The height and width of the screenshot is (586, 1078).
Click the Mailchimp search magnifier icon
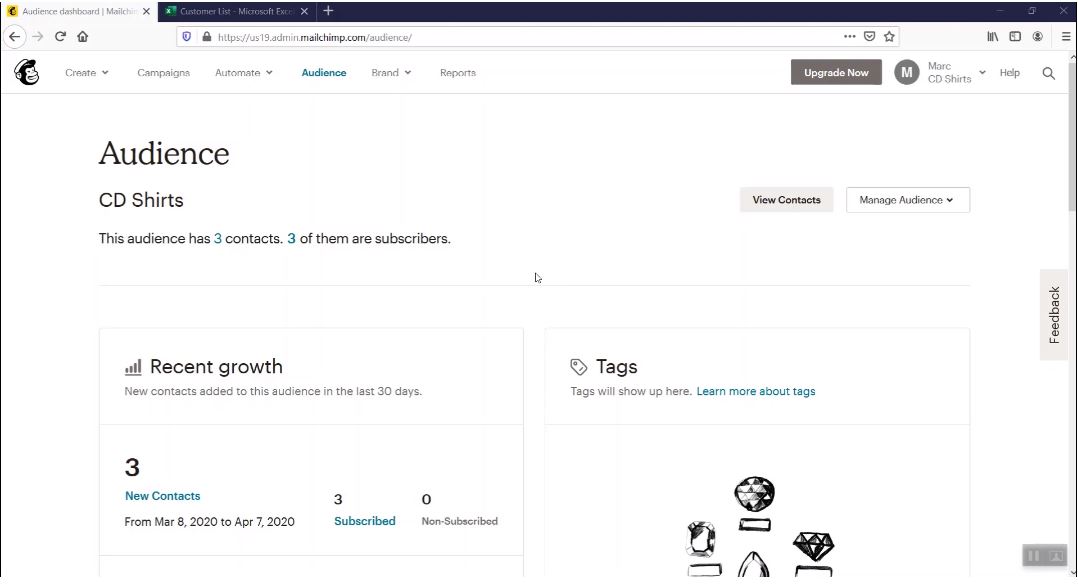click(1048, 73)
